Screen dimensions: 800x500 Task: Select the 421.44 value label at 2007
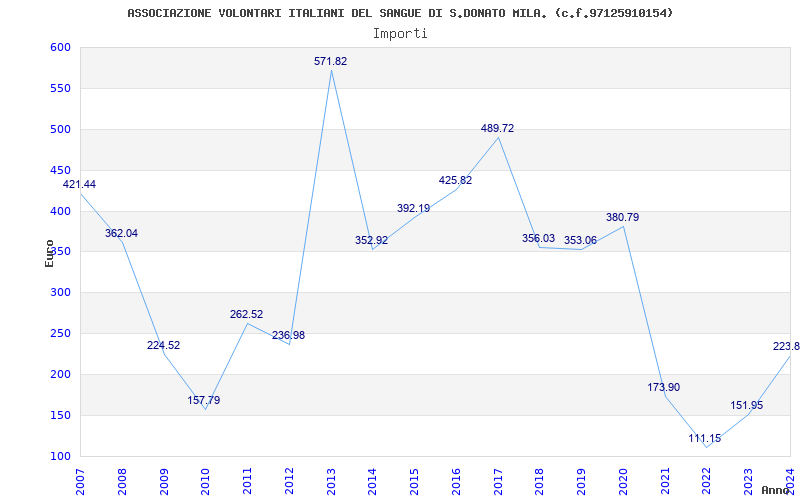pos(79,184)
